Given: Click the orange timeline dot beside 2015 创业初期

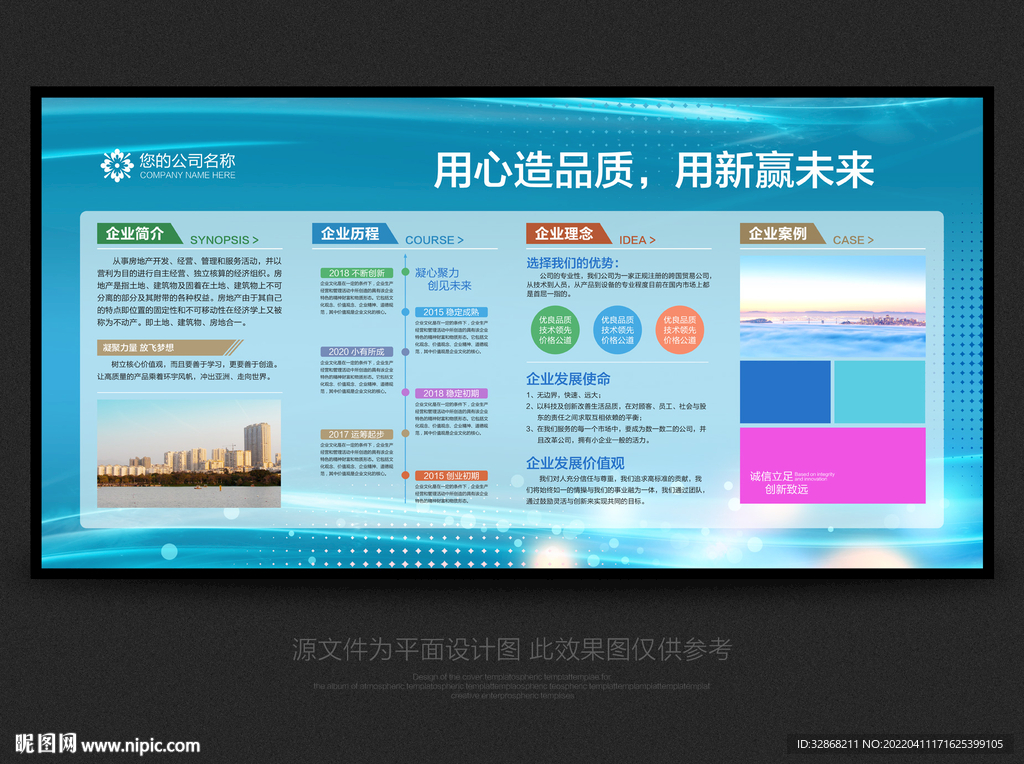Looking at the screenshot, I should (x=405, y=475).
